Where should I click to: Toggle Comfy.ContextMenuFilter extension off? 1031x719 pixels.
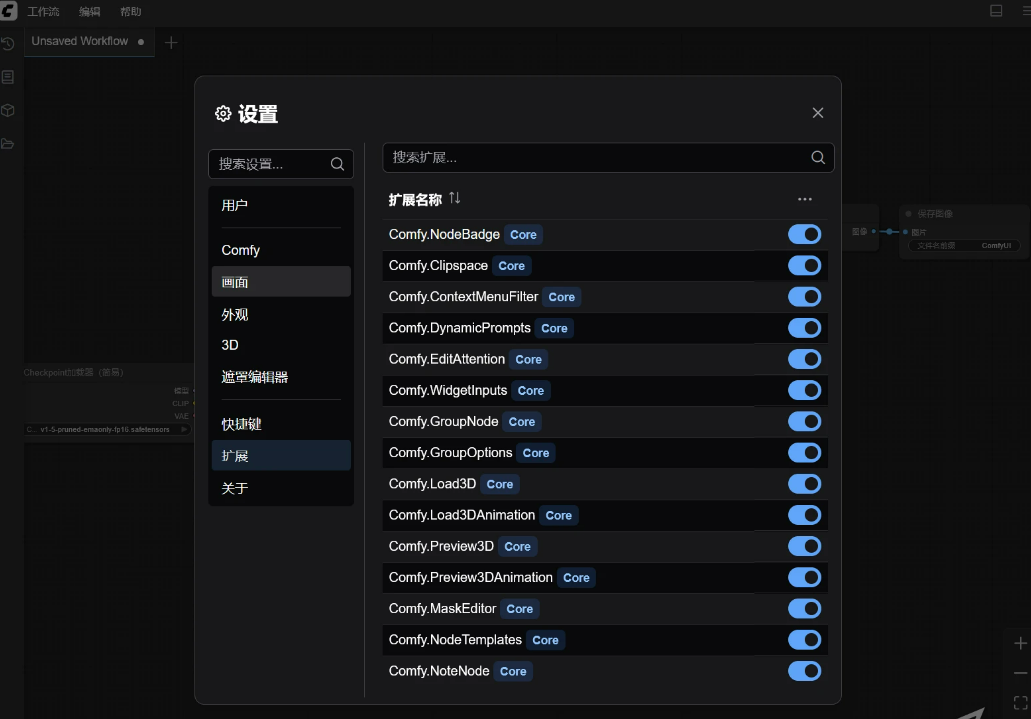tap(805, 297)
